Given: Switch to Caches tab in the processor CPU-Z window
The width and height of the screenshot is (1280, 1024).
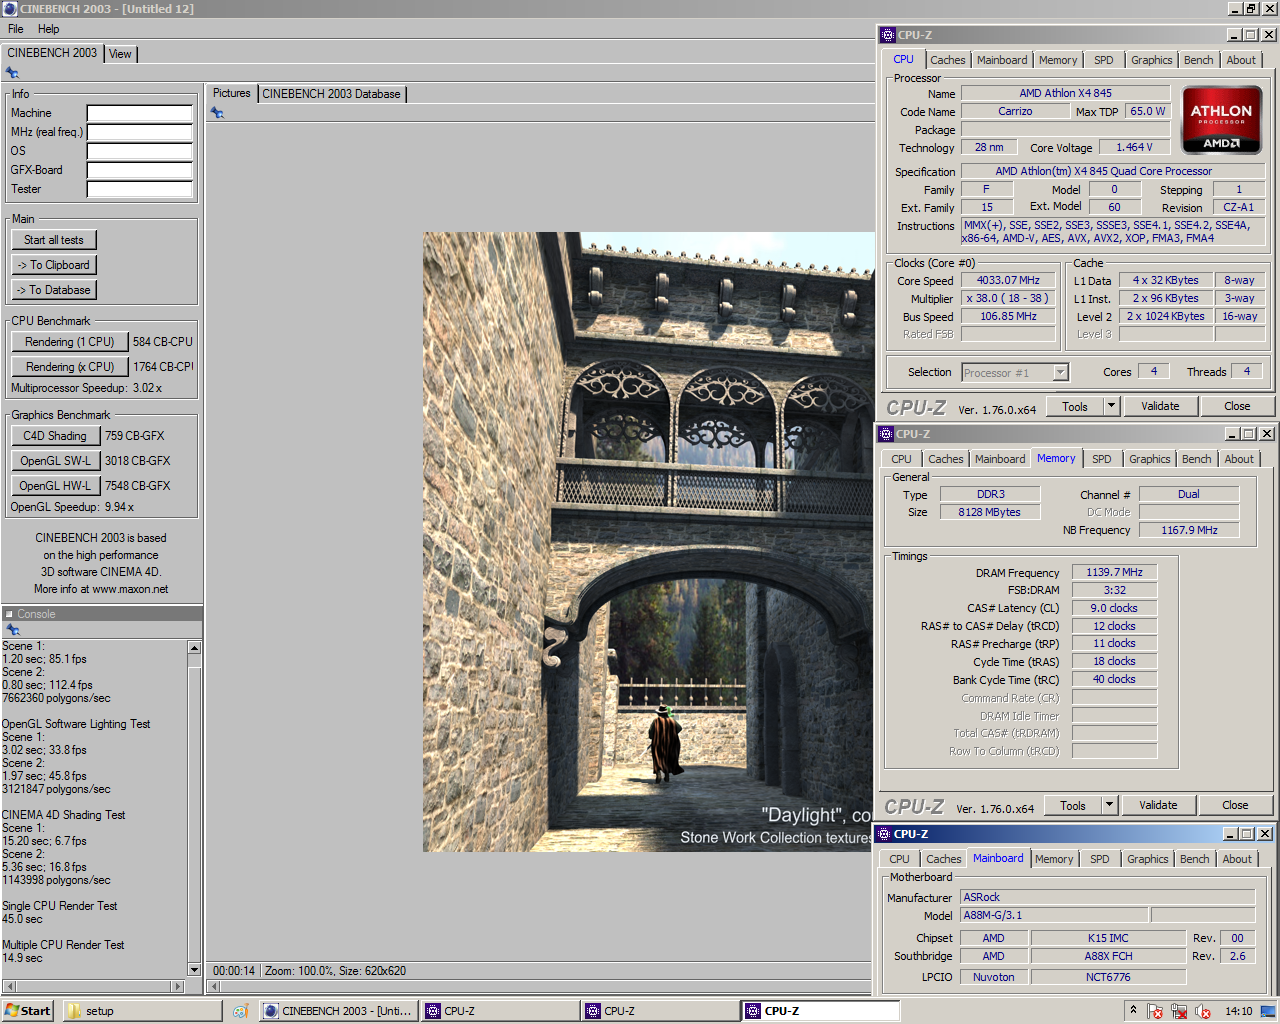Looking at the screenshot, I should pyautogui.click(x=948, y=60).
